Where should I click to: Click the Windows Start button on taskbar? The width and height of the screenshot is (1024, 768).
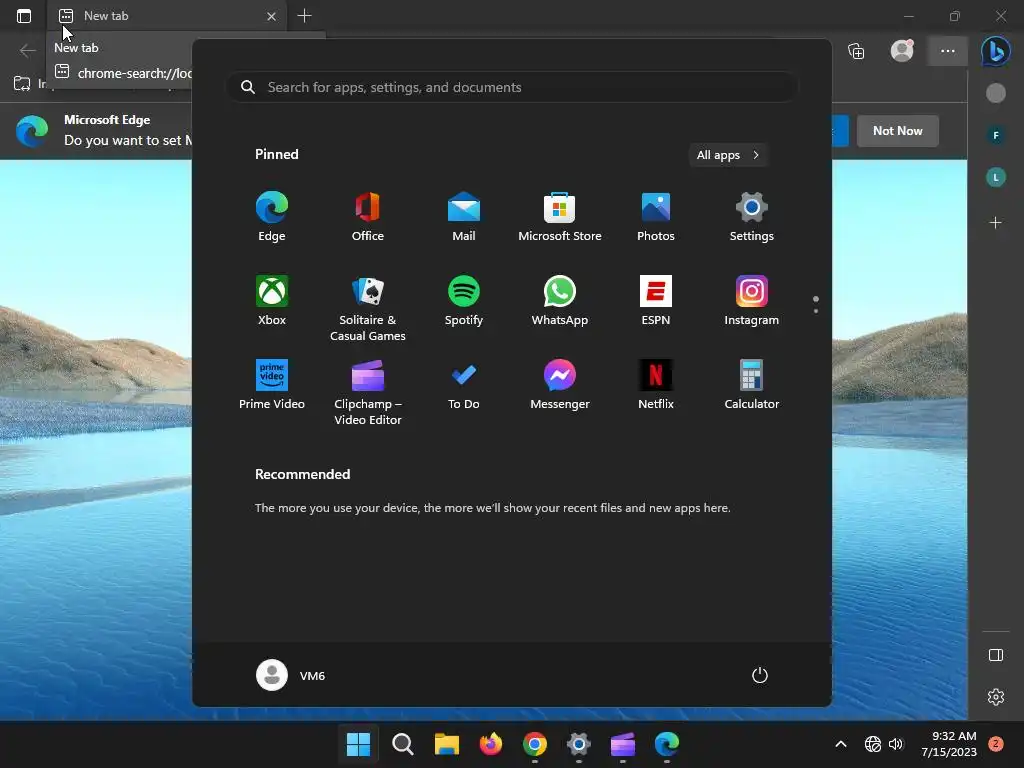359,744
